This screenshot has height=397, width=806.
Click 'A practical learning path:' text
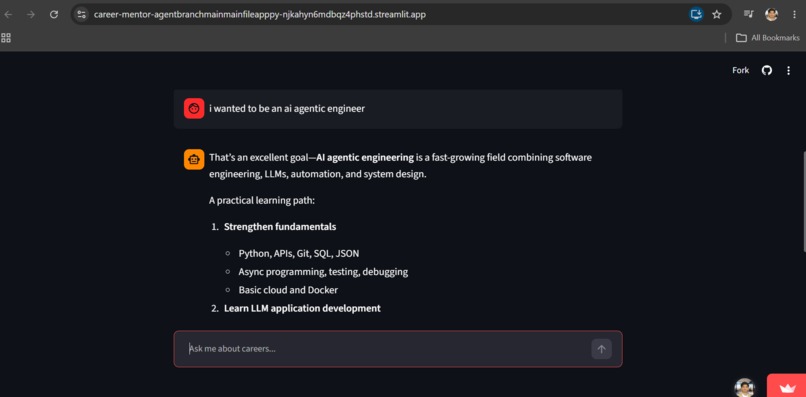262,200
